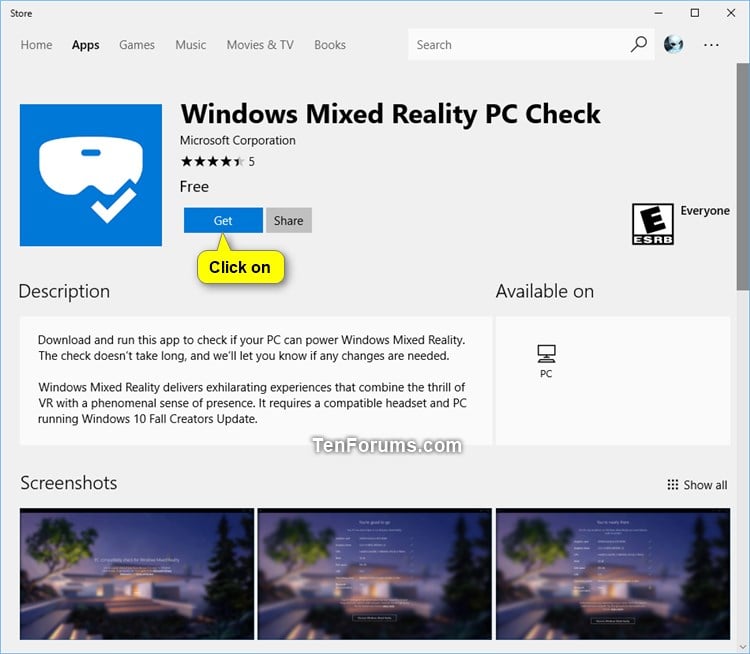Click the Share button
Image resolution: width=750 pixels, height=654 pixels.
pos(288,221)
